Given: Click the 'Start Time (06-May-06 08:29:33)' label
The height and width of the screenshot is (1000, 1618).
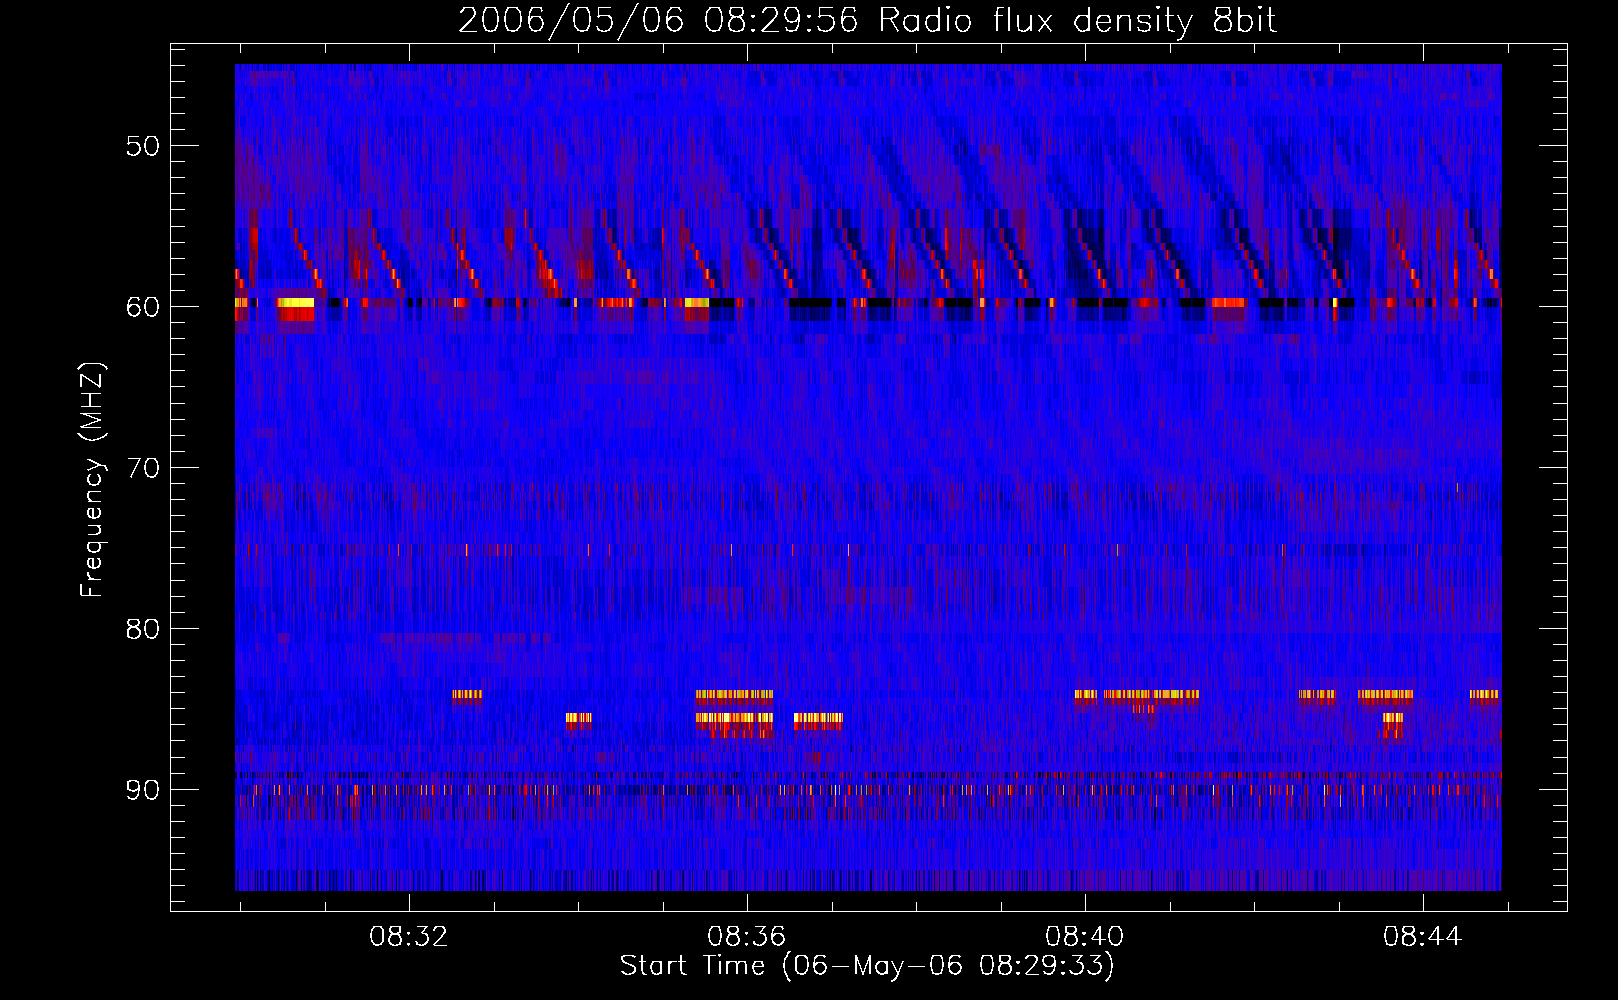Looking at the screenshot, I should point(867,966).
